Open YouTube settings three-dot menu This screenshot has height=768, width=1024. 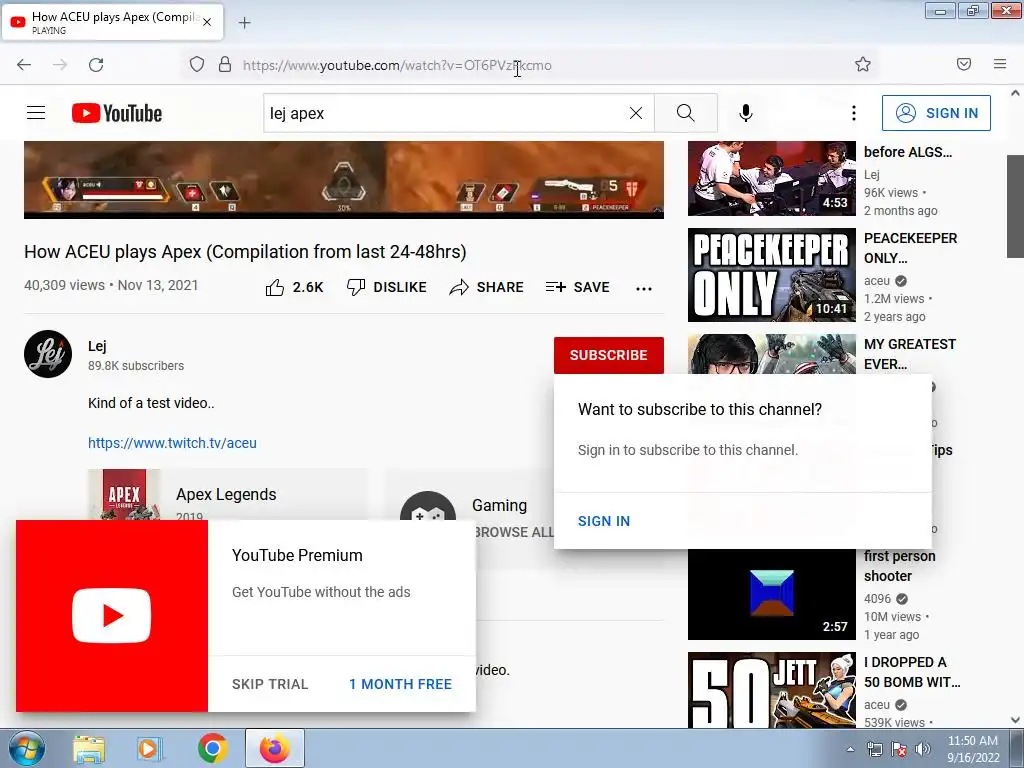[854, 113]
